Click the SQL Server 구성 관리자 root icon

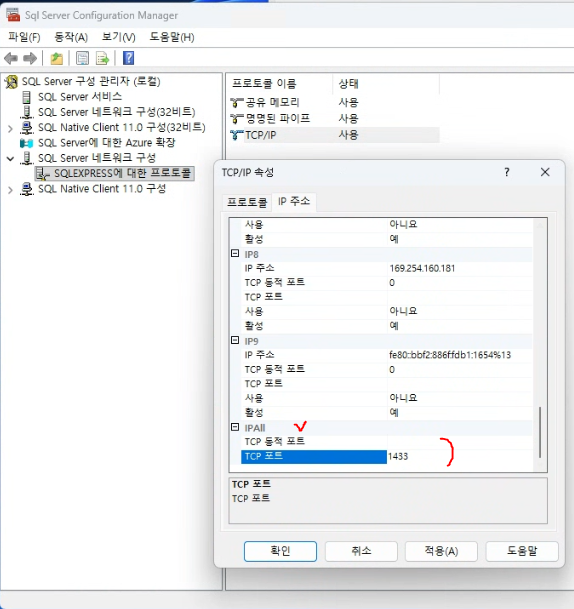click(12, 82)
